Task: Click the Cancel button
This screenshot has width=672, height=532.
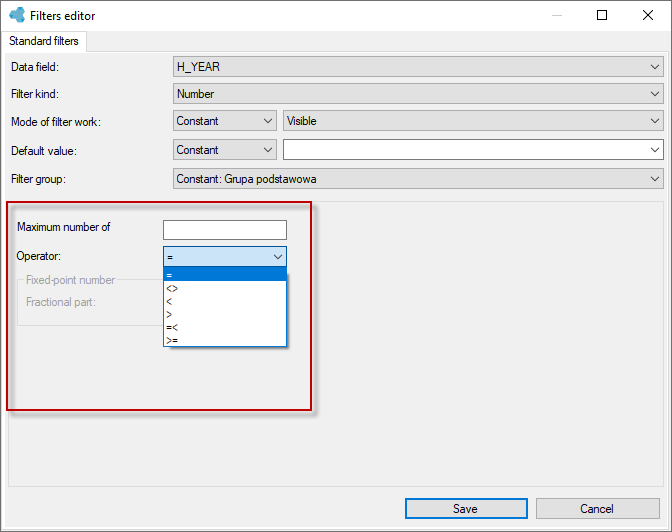Action: (x=597, y=508)
